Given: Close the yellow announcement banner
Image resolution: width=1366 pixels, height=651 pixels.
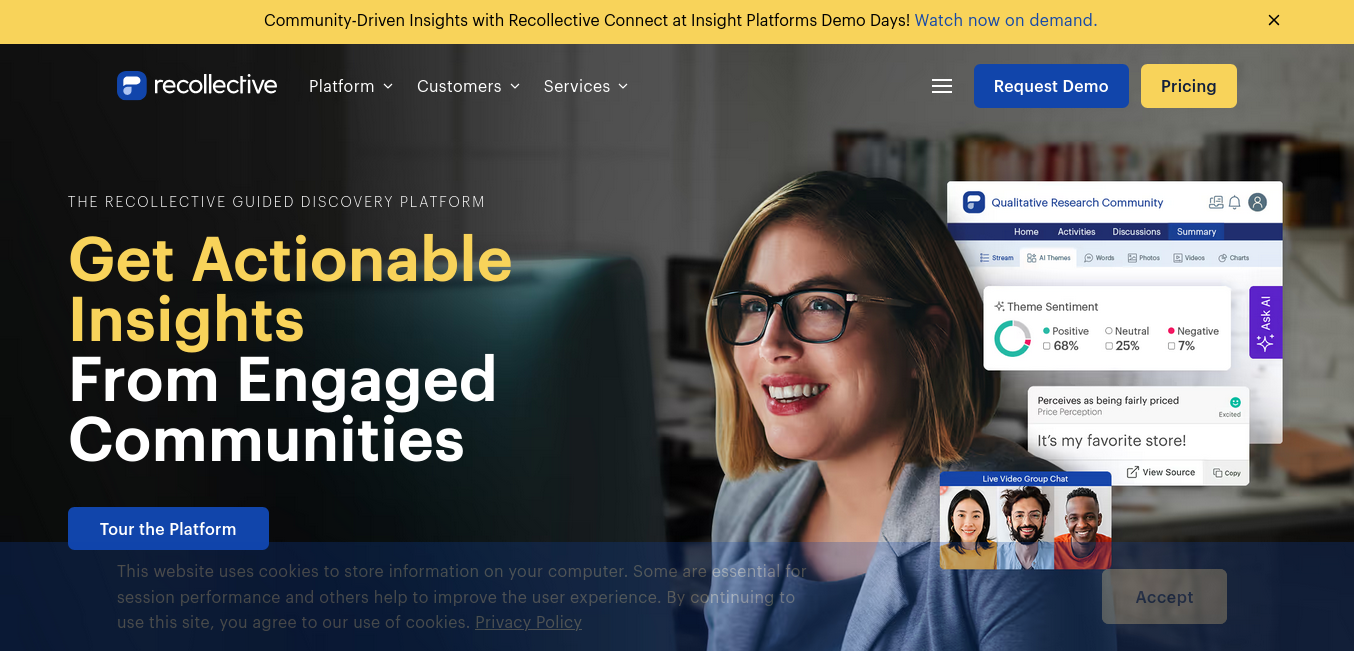Looking at the screenshot, I should point(1274,20).
